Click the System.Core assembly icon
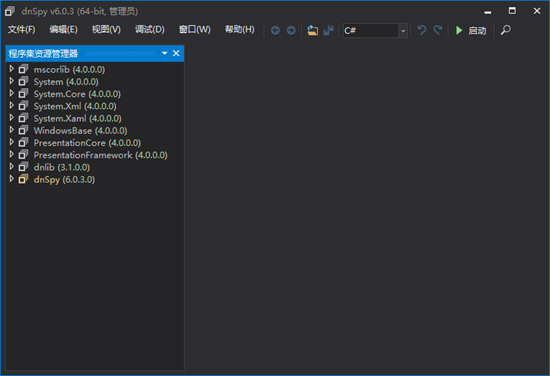 tap(23, 94)
